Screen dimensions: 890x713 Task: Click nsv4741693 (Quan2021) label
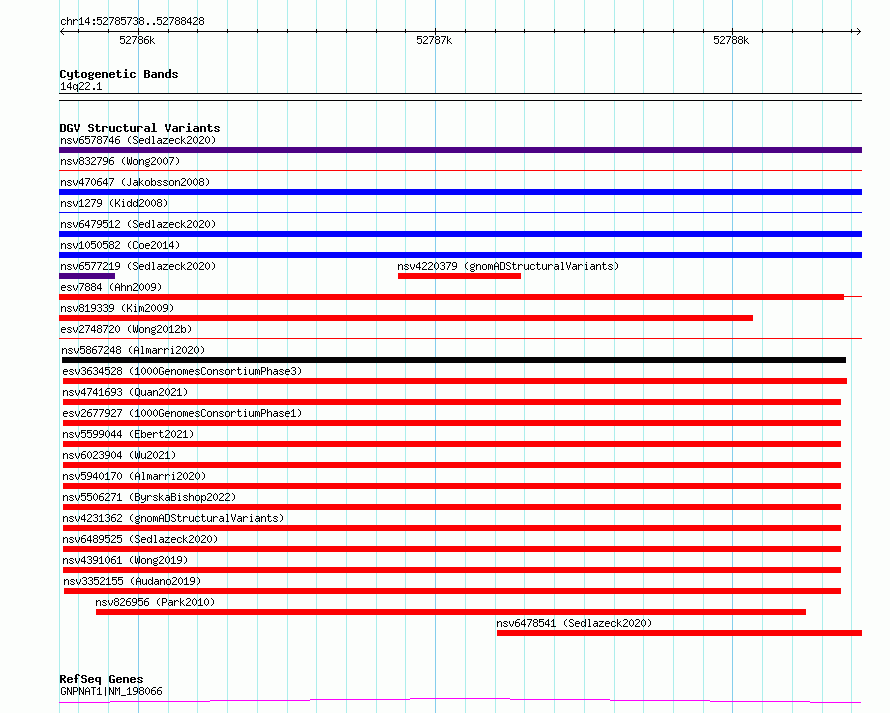(125, 392)
